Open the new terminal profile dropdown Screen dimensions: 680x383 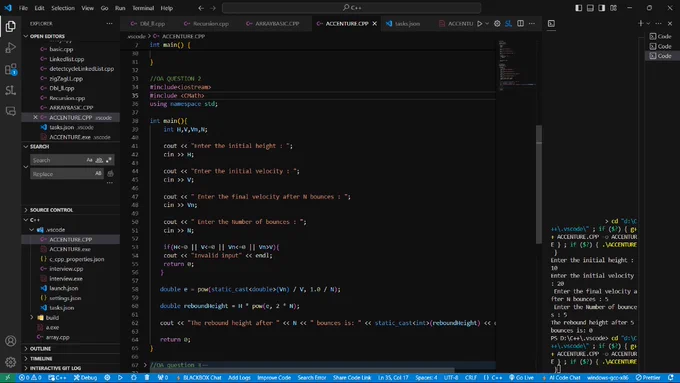point(648,23)
